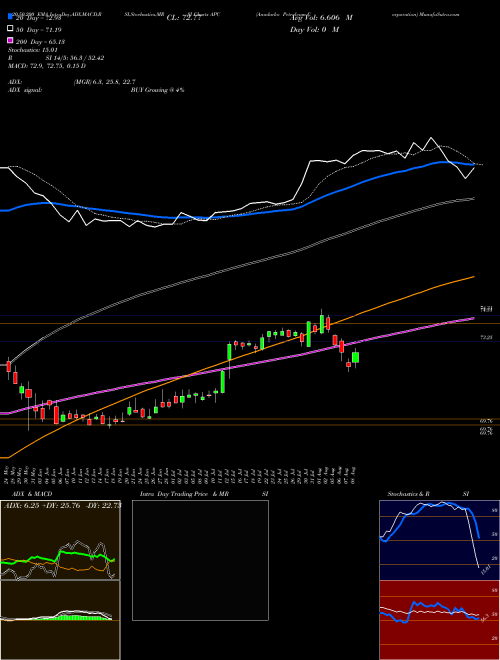
Task: Click the blue 20 Day legend swatch
Action: (11, 17)
